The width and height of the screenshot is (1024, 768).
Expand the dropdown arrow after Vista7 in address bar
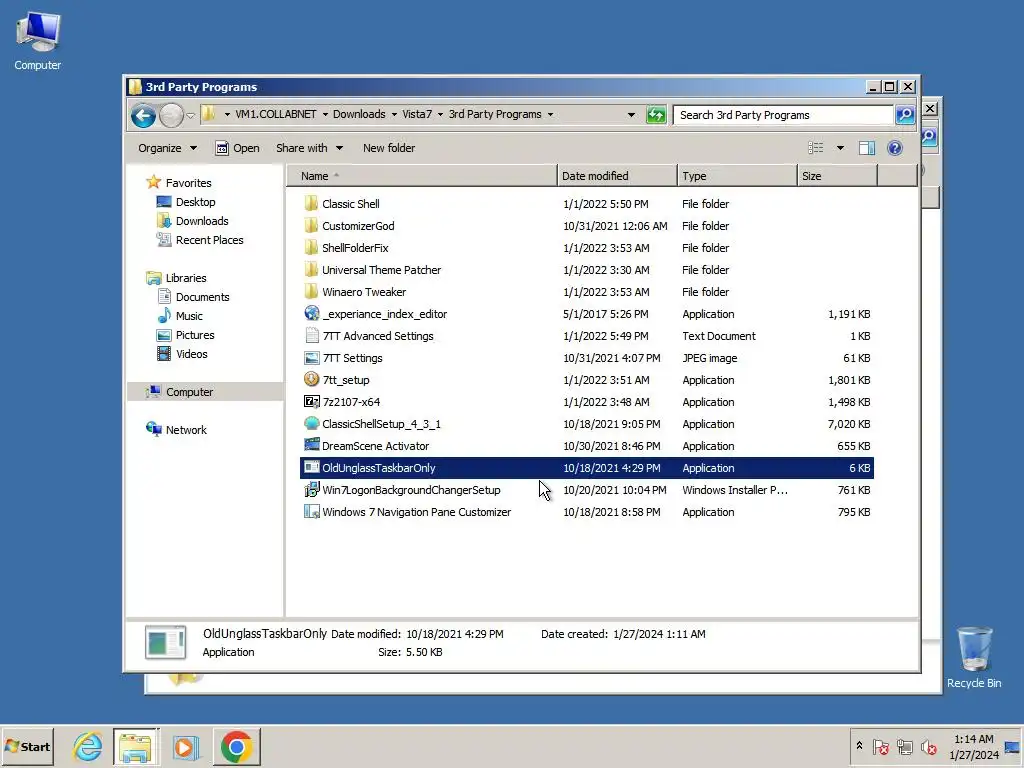(x=440, y=114)
